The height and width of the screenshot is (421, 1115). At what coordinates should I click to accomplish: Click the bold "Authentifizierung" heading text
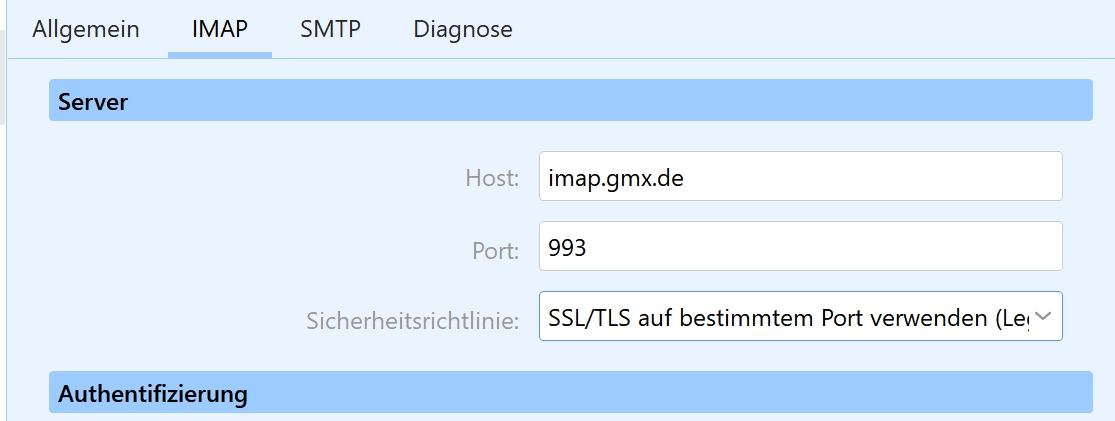[153, 393]
